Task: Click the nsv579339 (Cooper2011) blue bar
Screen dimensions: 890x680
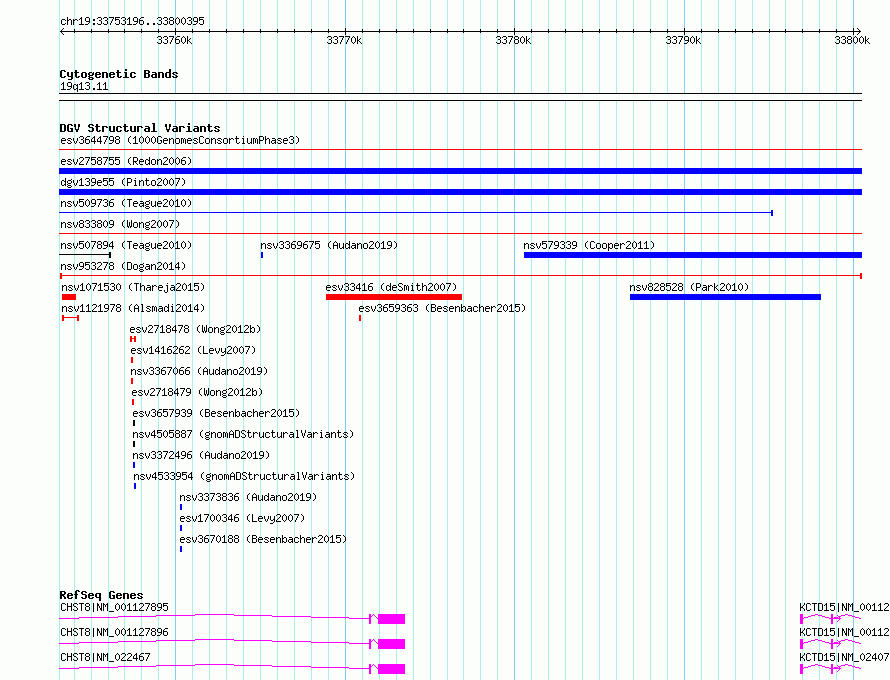Action: click(692, 255)
